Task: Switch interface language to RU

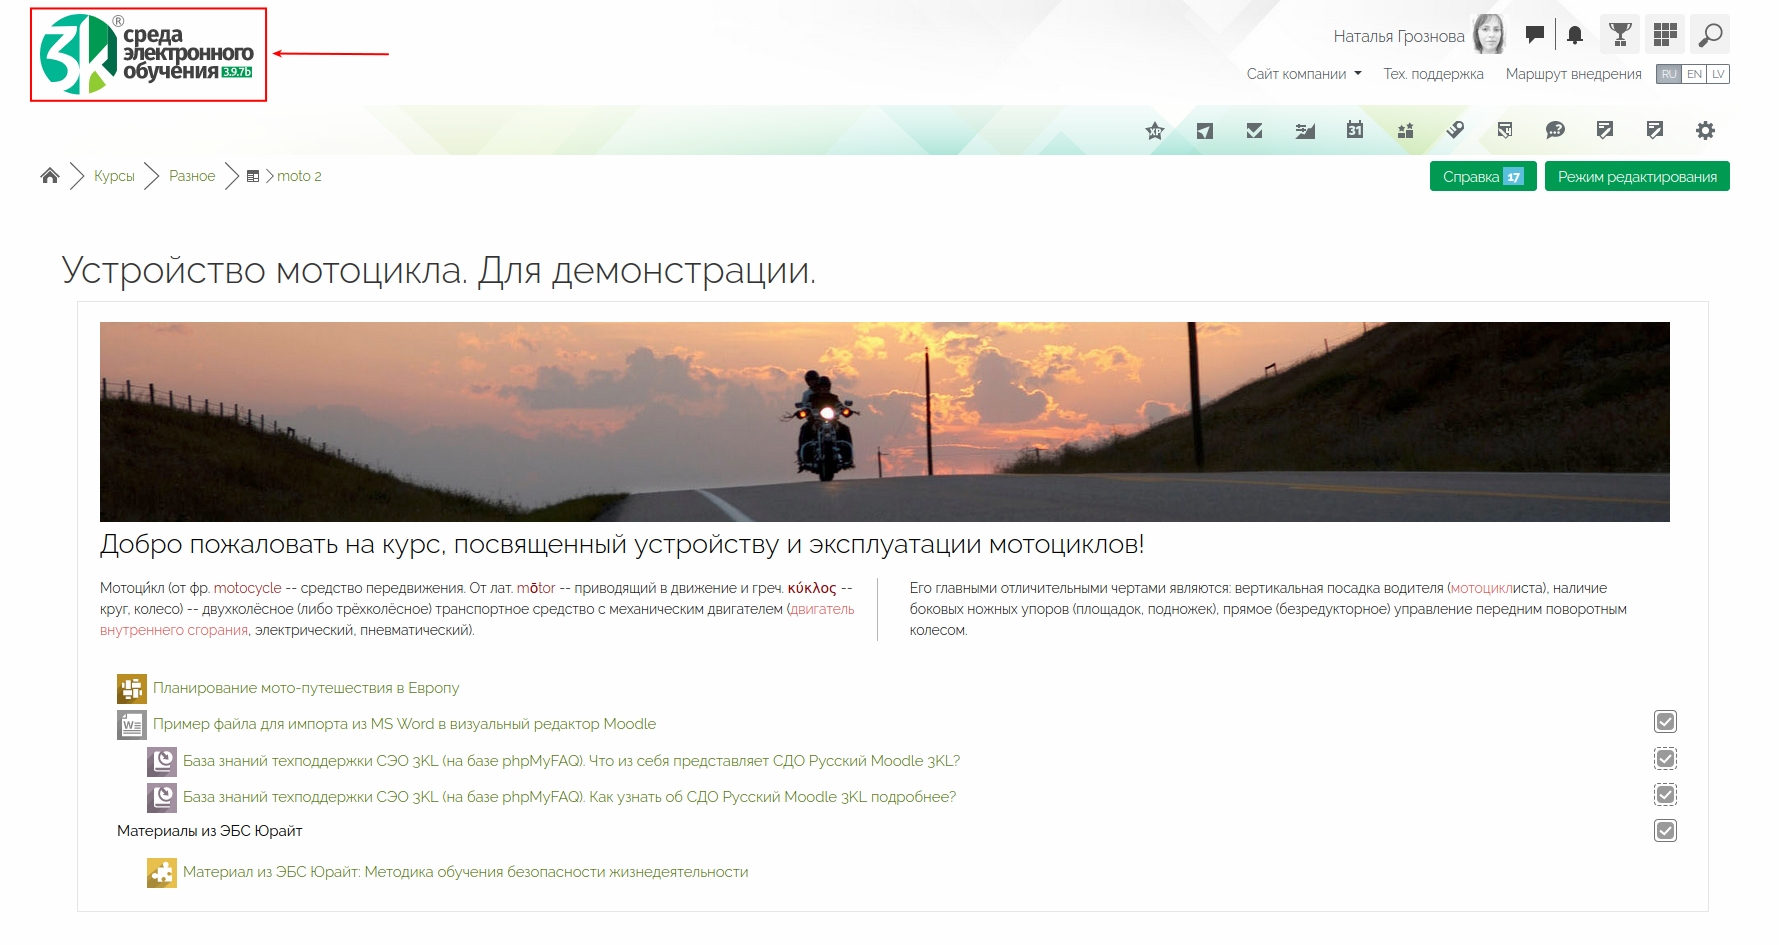Action: point(1669,74)
